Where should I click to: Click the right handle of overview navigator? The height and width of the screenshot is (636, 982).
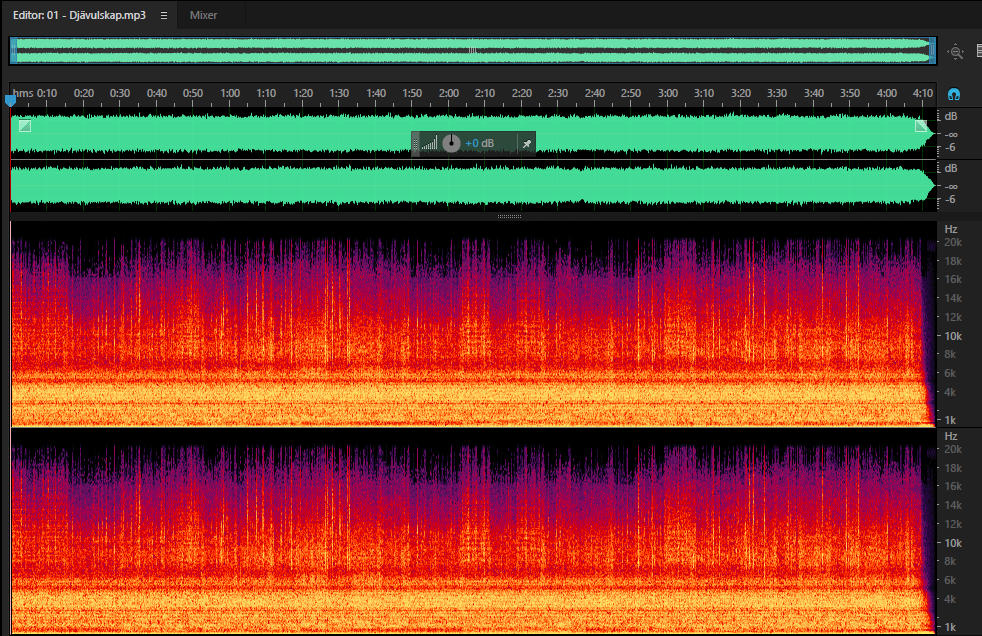[933, 51]
